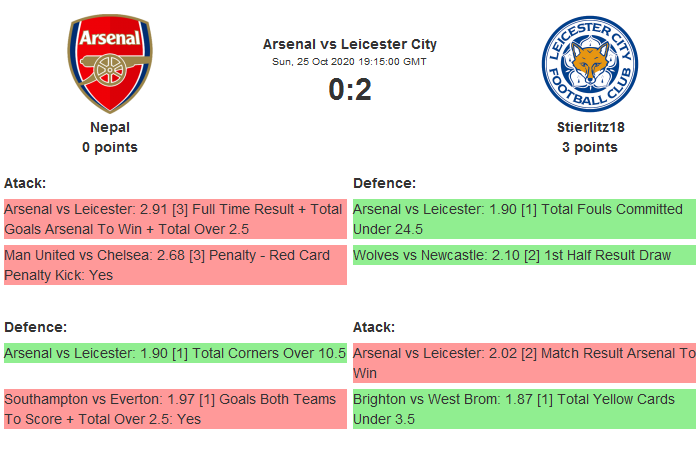Select the Wolves vs Newcastle 1st Half Draw bet
Screen dimensions: 700x460
click(524, 255)
